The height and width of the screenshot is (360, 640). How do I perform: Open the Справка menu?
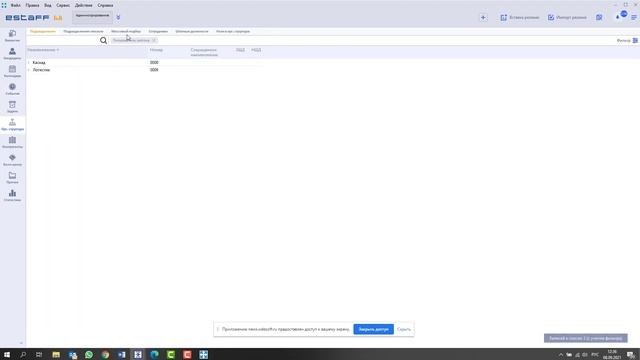coord(105,5)
